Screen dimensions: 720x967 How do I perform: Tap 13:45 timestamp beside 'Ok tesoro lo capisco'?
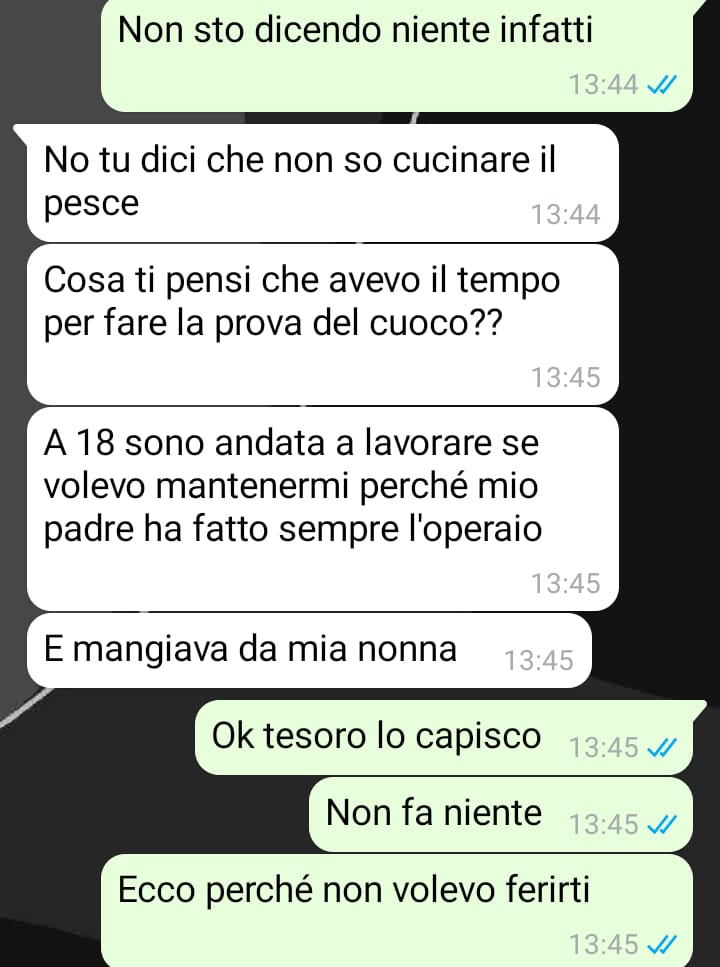tap(603, 747)
